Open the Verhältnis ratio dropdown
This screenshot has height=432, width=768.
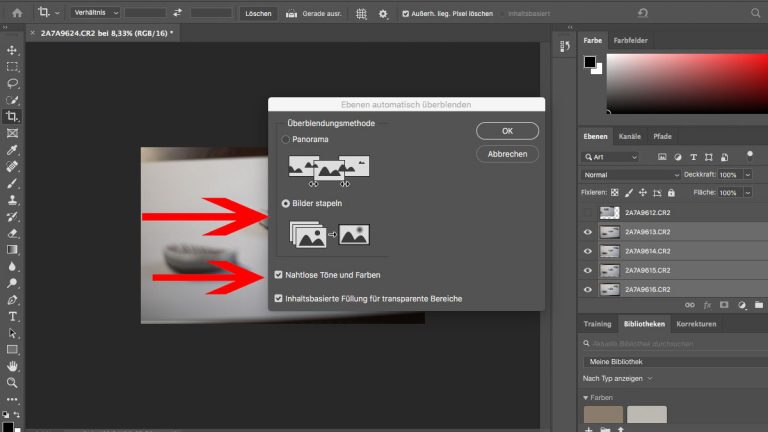(x=98, y=13)
